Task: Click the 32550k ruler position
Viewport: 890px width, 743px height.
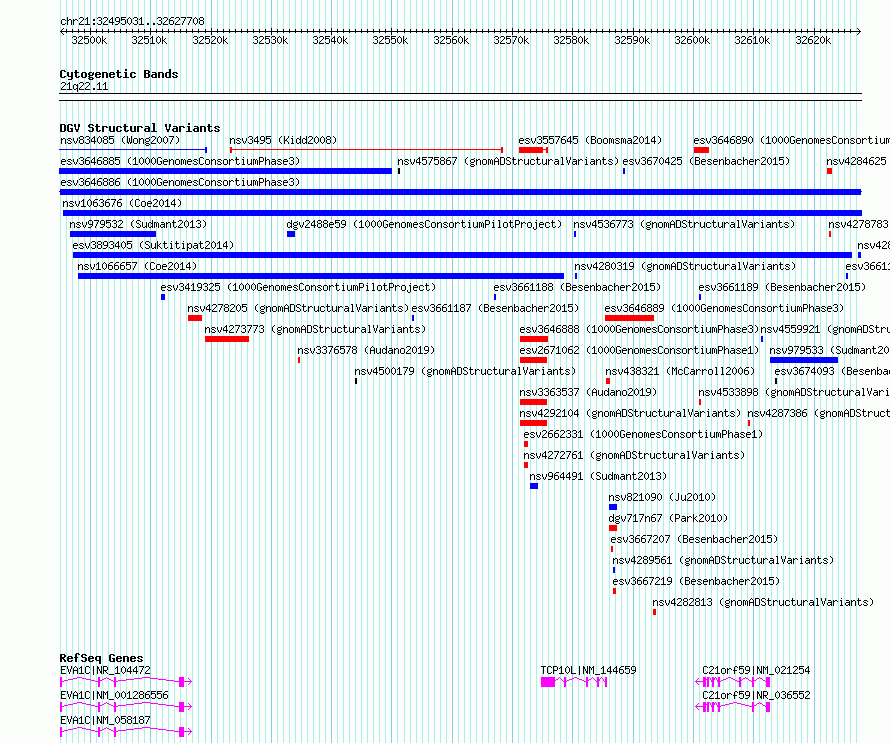Action: [x=390, y=40]
